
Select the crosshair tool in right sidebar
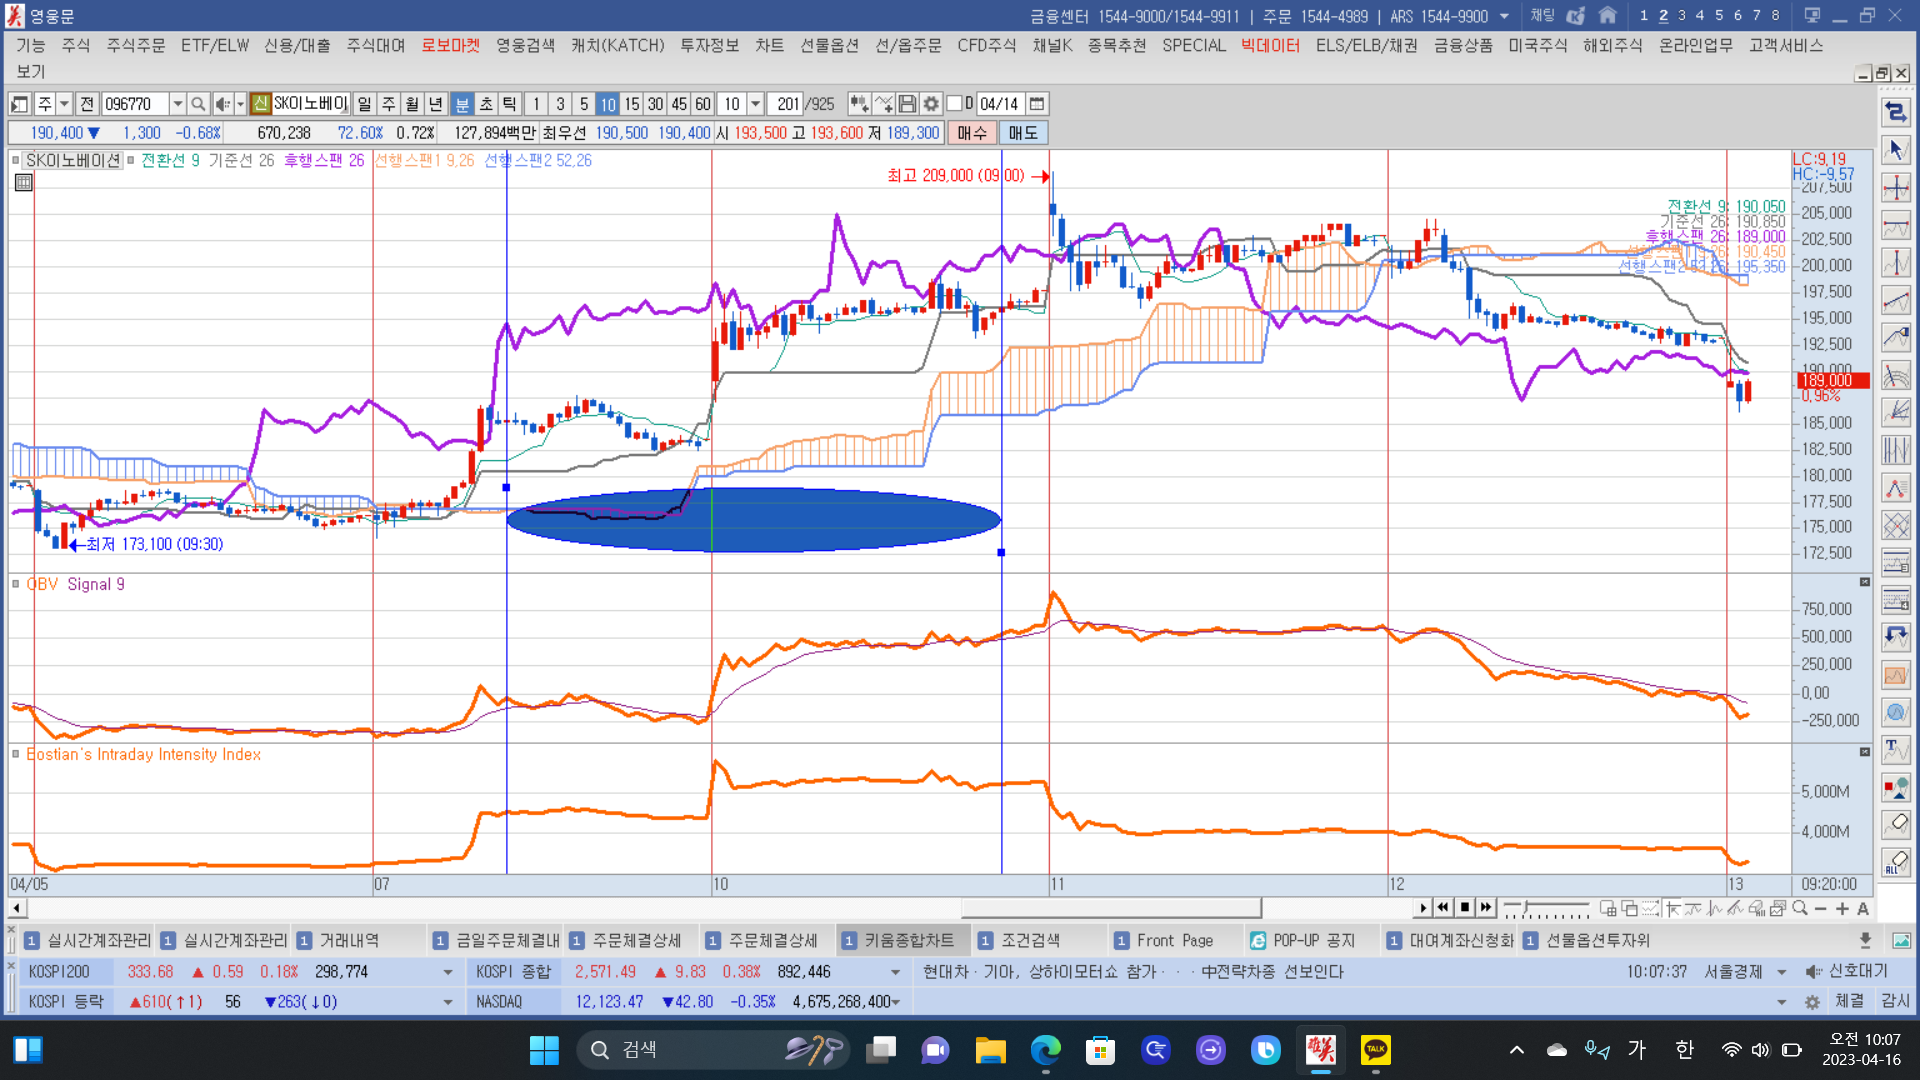pyautogui.click(x=1895, y=188)
